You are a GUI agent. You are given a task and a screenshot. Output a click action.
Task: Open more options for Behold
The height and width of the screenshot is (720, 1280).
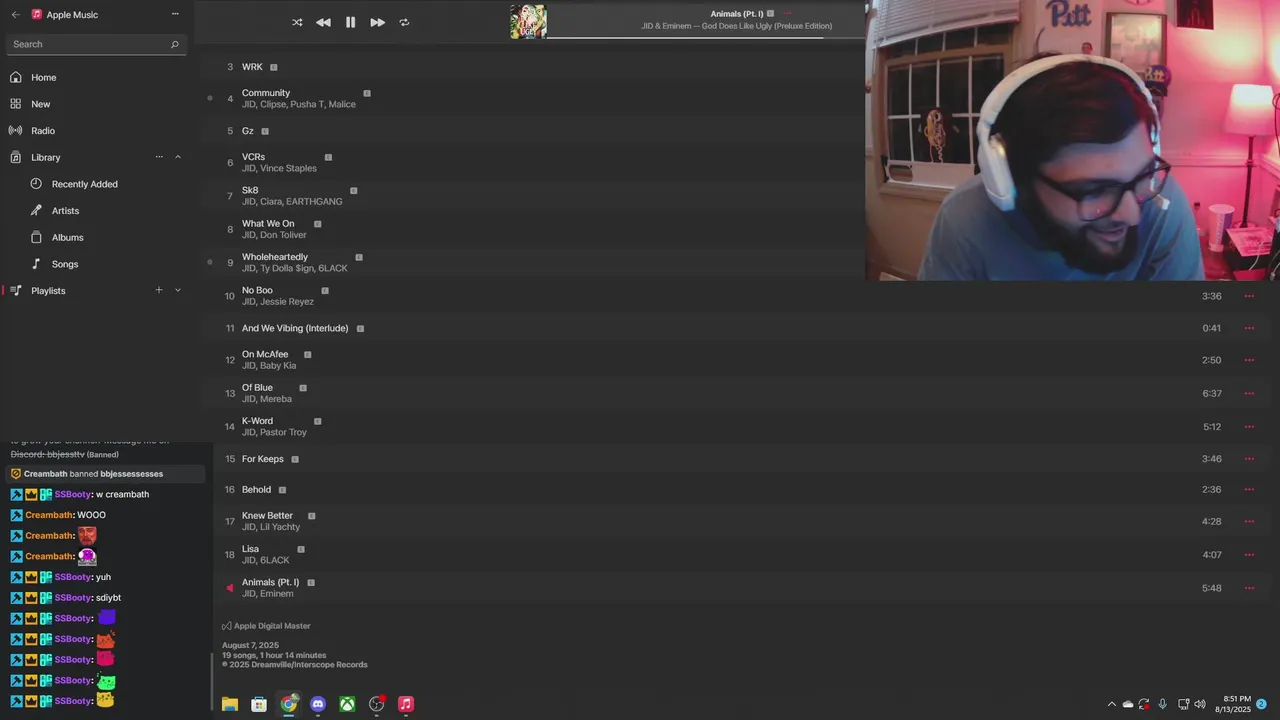click(1249, 490)
